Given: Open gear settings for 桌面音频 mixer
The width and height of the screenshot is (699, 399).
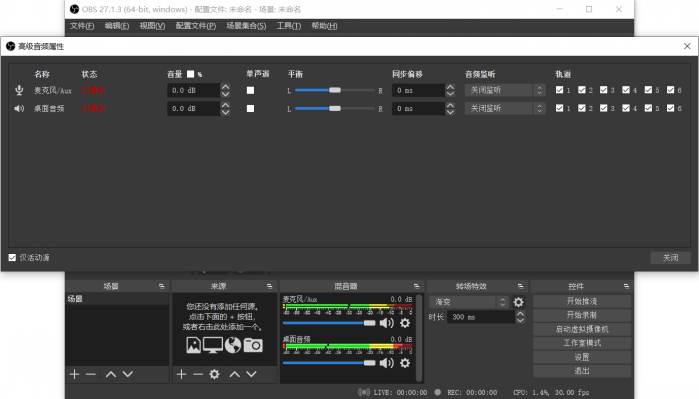Looking at the screenshot, I should (x=405, y=363).
